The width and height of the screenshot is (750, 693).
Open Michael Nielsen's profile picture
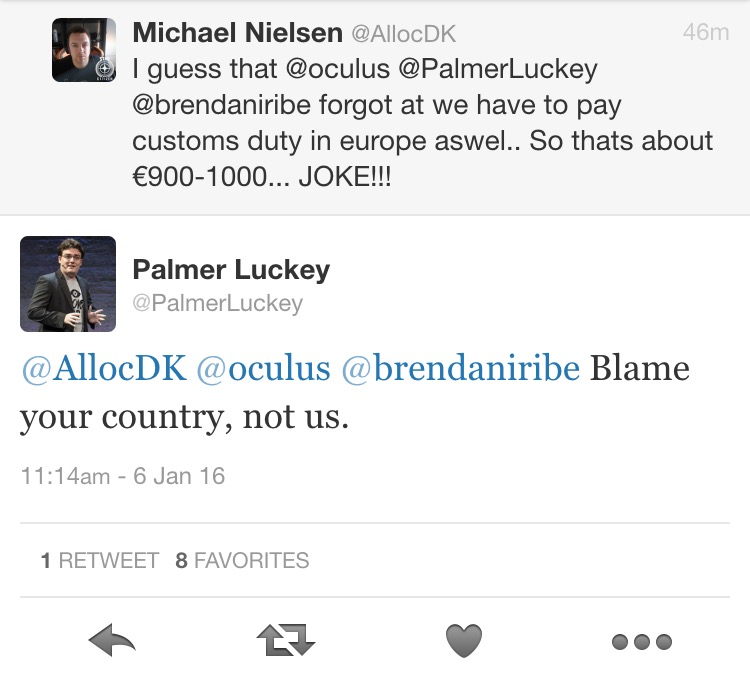(x=84, y=50)
